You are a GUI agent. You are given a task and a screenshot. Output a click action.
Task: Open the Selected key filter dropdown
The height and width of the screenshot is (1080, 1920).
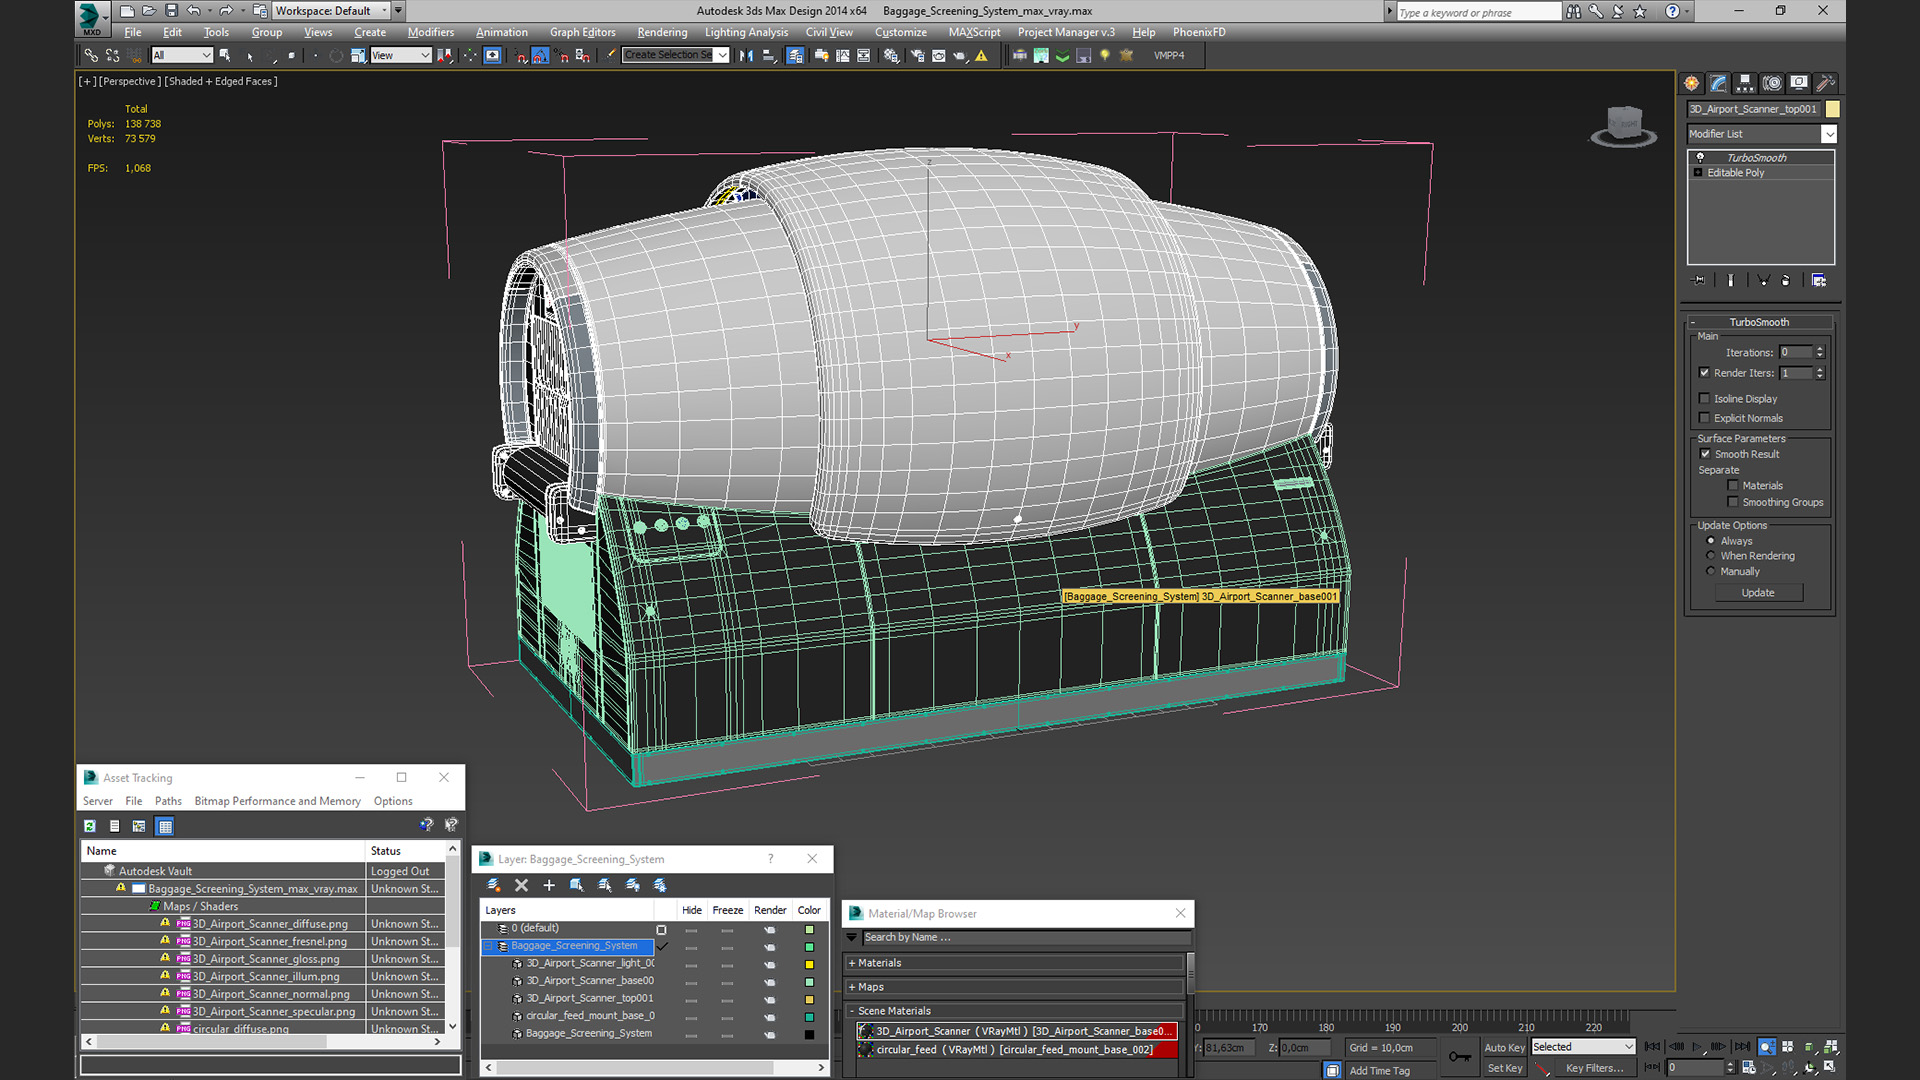point(1583,1047)
